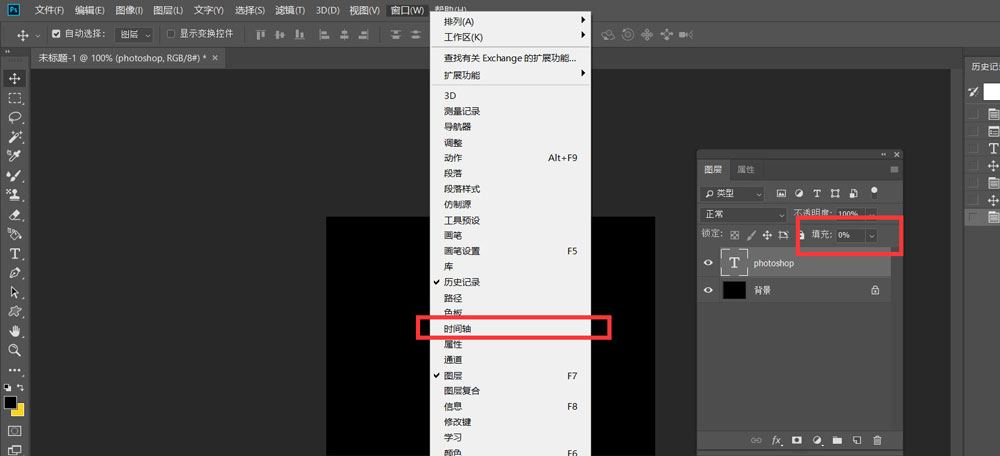This screenshot has height=456, width=1000.
Task: Choose 属性 in the Window menu
Action: (x=512, y=344)
